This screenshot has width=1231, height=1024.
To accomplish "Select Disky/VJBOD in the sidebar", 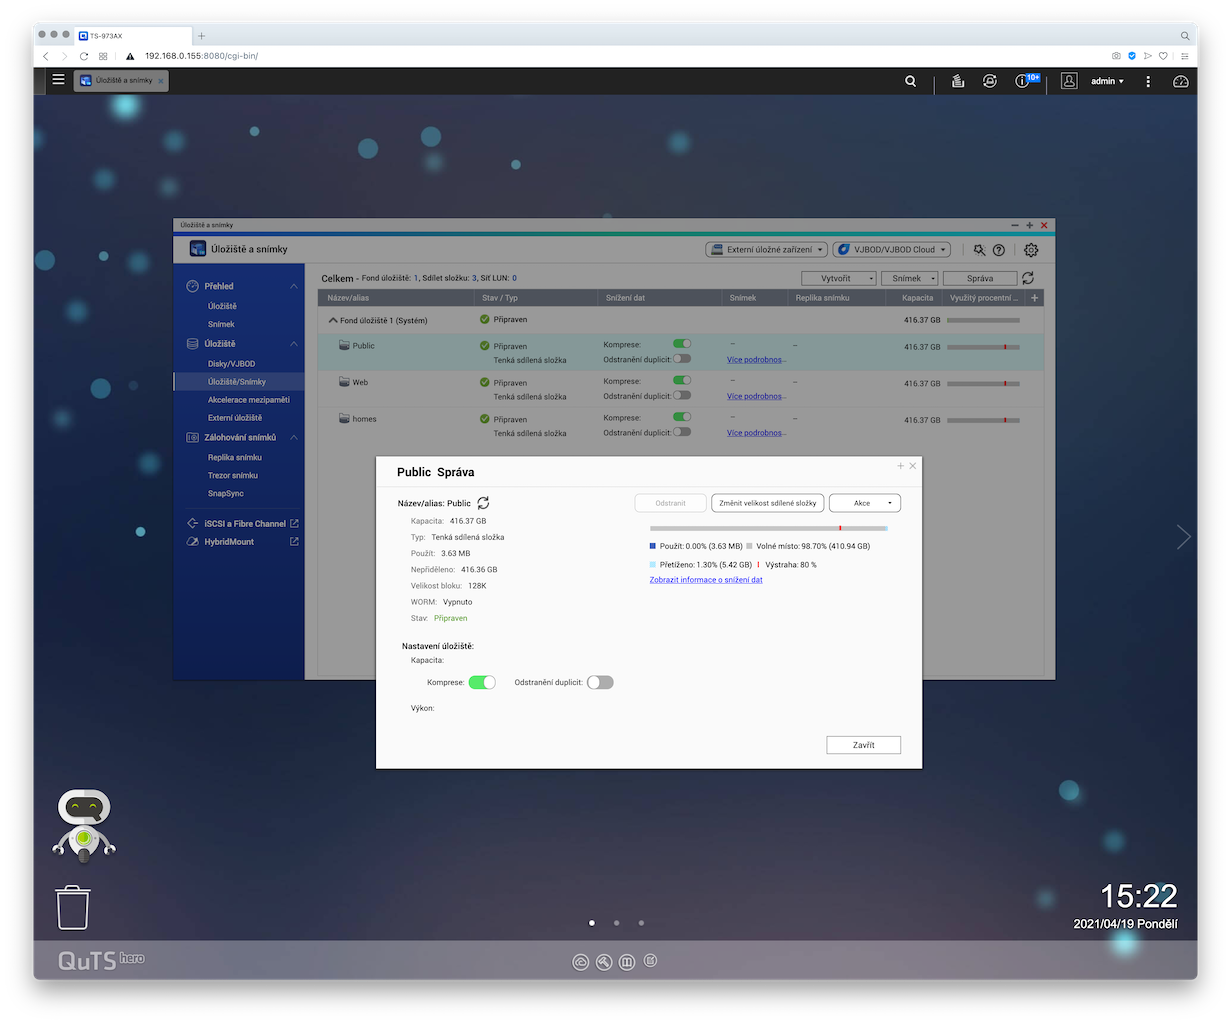I will click(231, 364).
